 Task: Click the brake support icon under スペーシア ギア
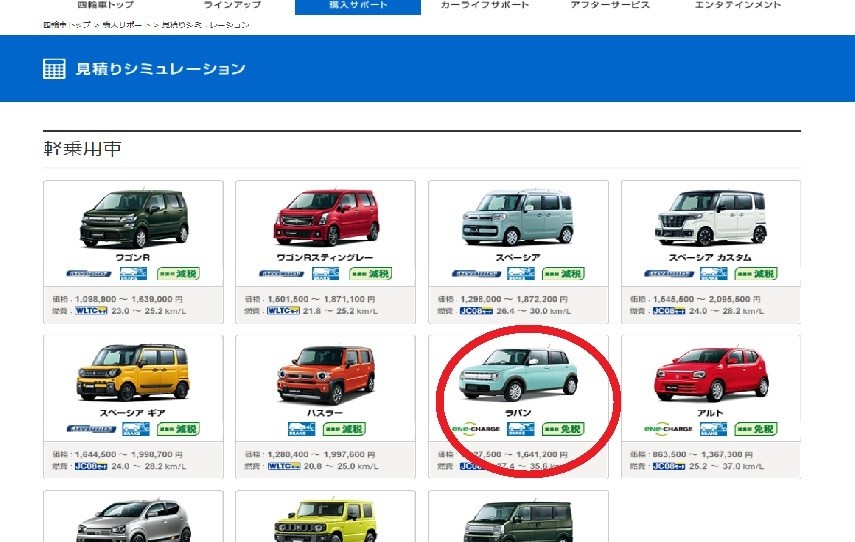click(x=136, y=429)
